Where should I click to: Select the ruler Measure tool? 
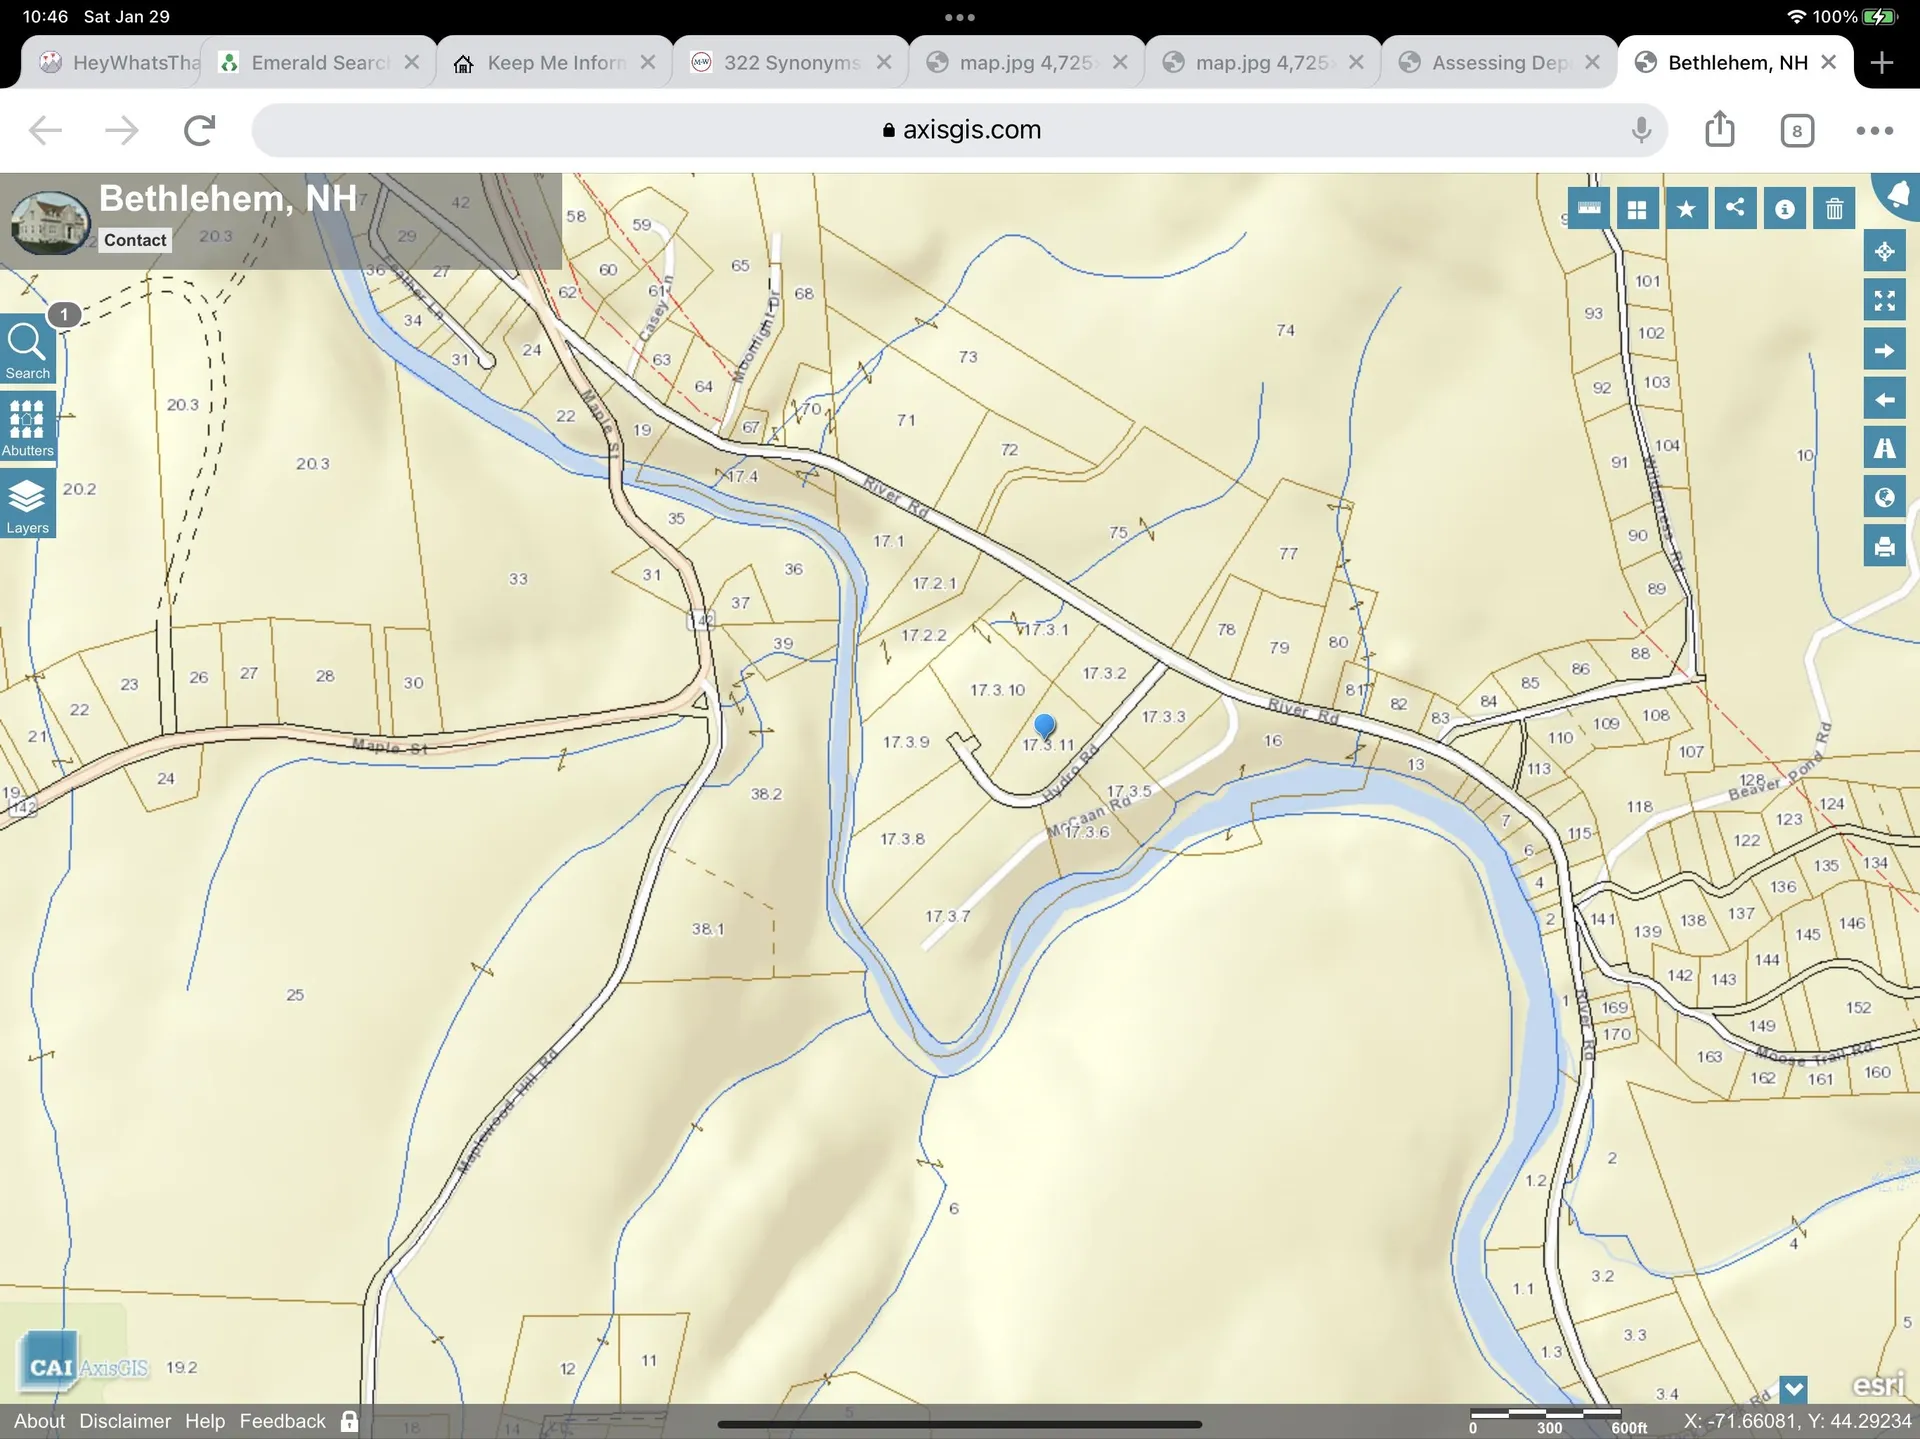coord(1589,209)
